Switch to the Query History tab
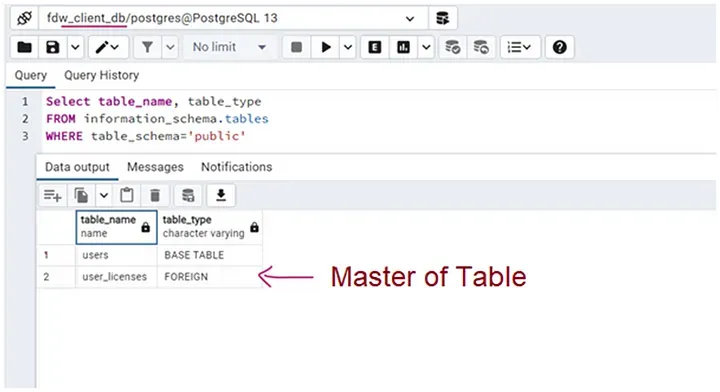 pyautogui.click(x=101, y=75)
